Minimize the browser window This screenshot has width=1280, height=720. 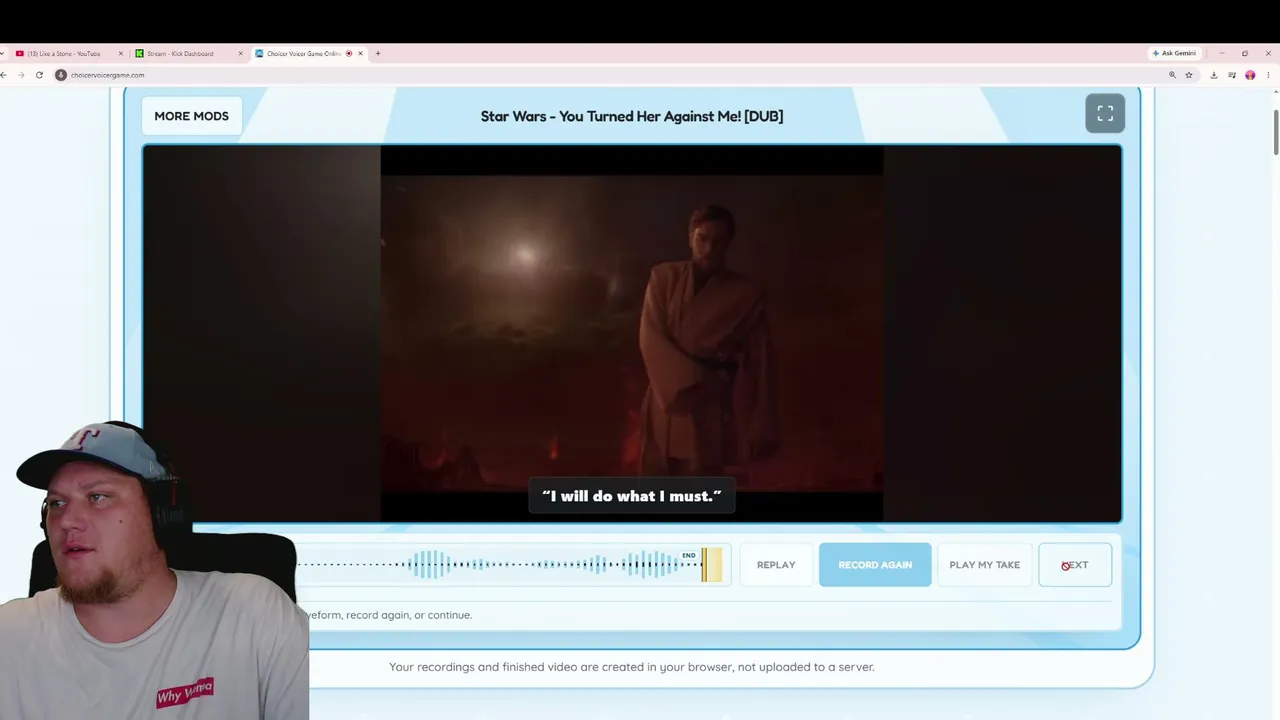click(x=1221, y=53)
